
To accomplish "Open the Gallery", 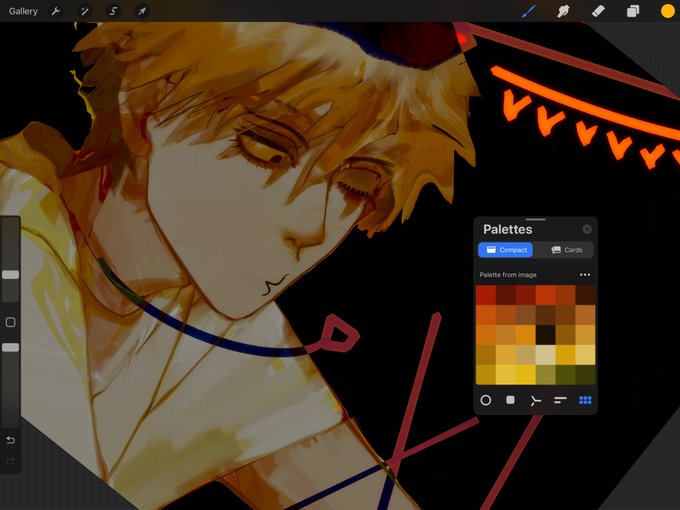I will [23, 11].
